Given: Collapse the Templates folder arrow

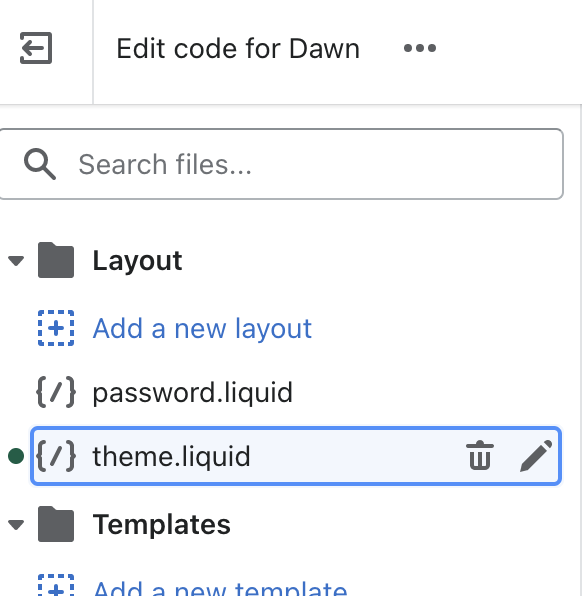Looking at the screenshot, I should [16, 525].
